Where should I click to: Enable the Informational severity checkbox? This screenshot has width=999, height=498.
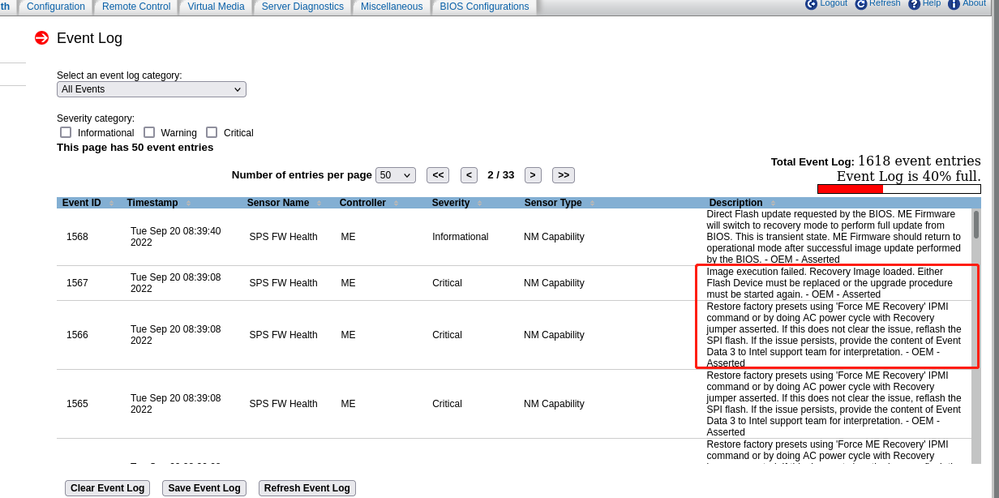pyautogui.click(x=65, y=132)
